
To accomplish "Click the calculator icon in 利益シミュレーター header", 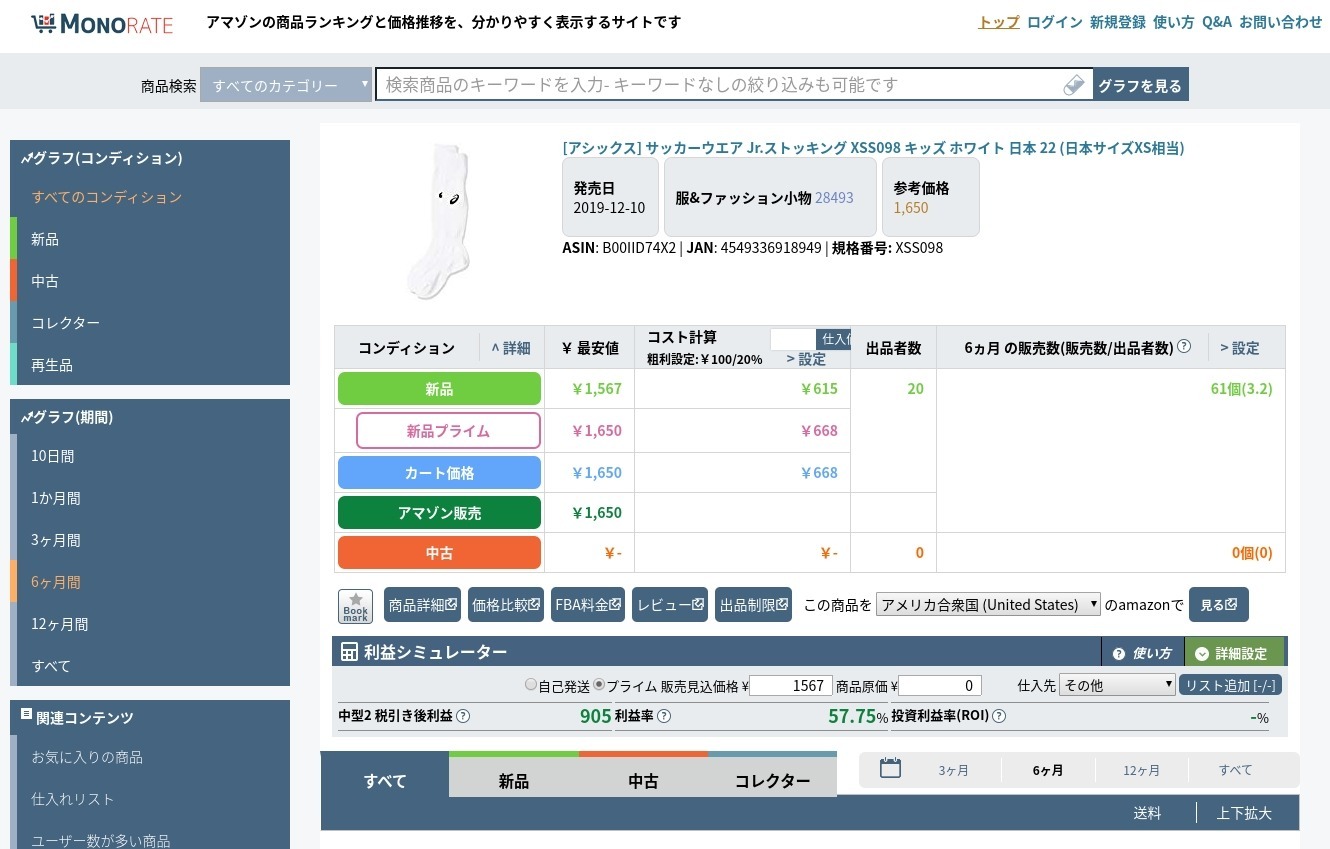I will click(x=349, y=652).
